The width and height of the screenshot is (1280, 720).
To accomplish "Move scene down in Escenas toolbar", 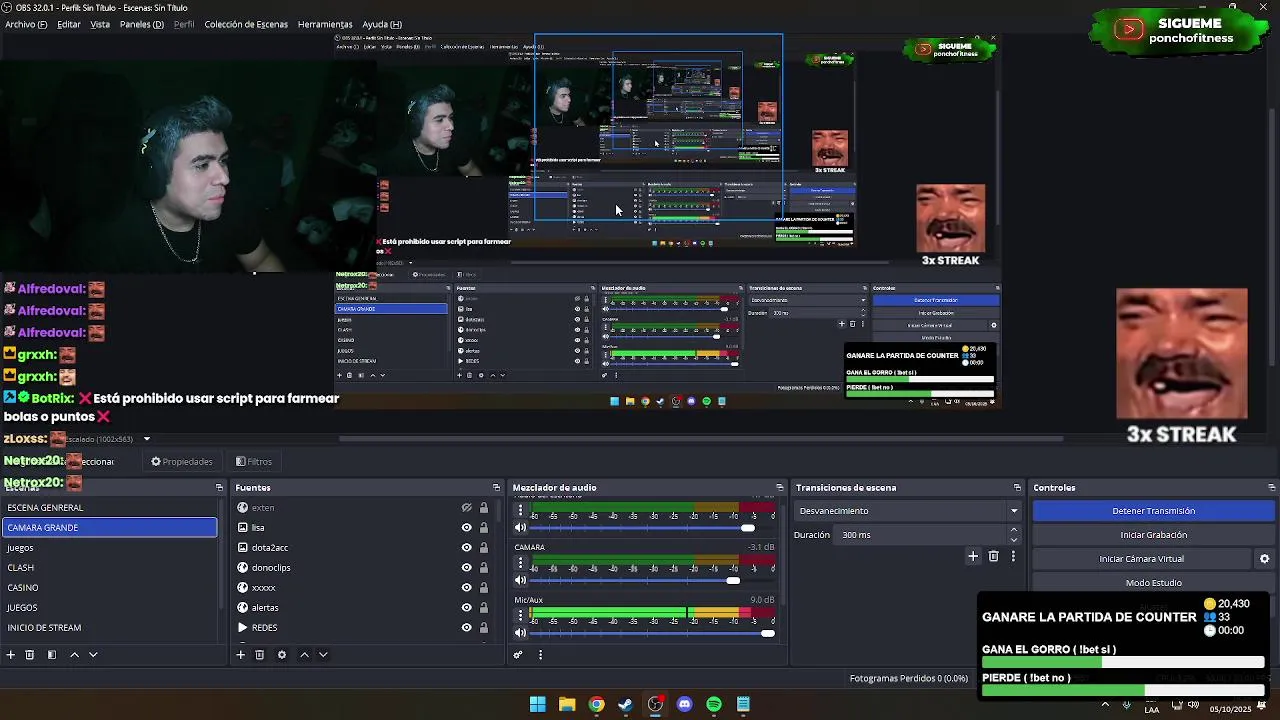I will (x=93, y=655).
